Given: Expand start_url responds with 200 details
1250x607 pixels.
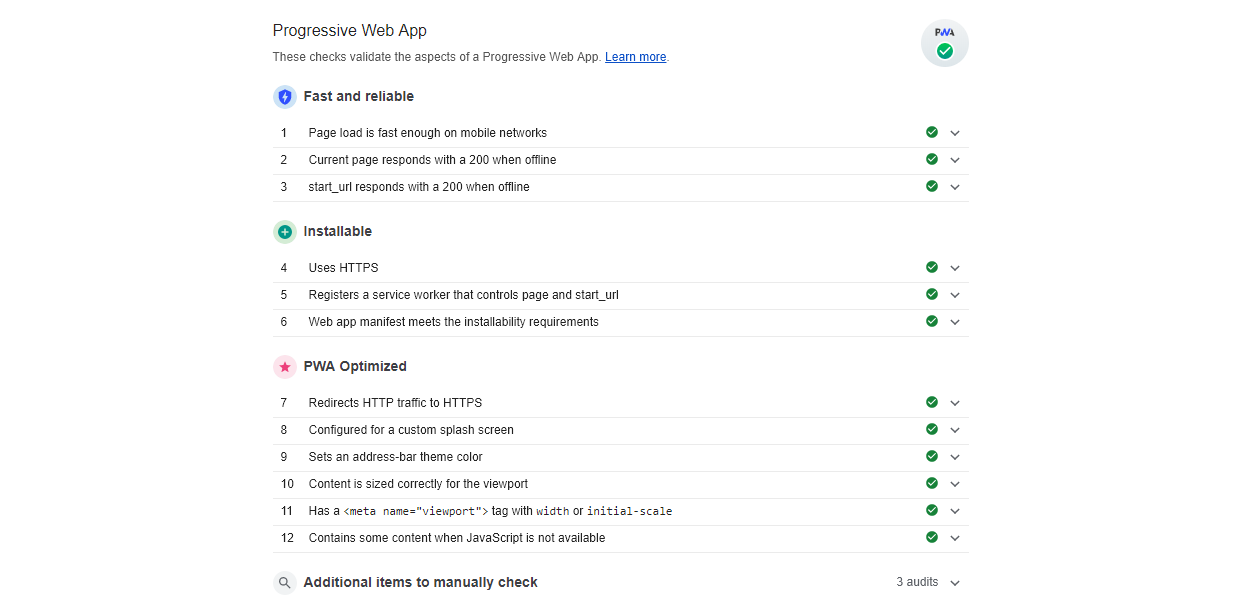Looking at the screenshot, I should (955, 187).
